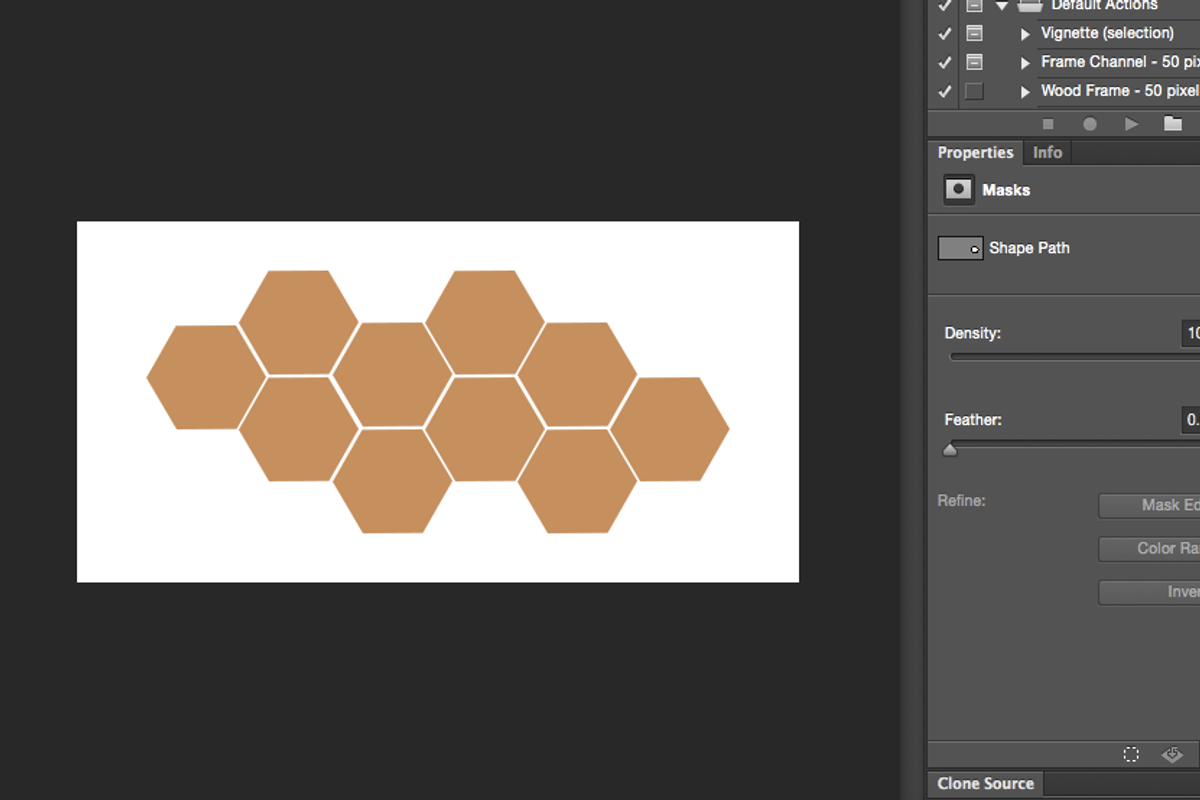
Task: Collapse the Default Actions set
Action: tap(1001, 5)
